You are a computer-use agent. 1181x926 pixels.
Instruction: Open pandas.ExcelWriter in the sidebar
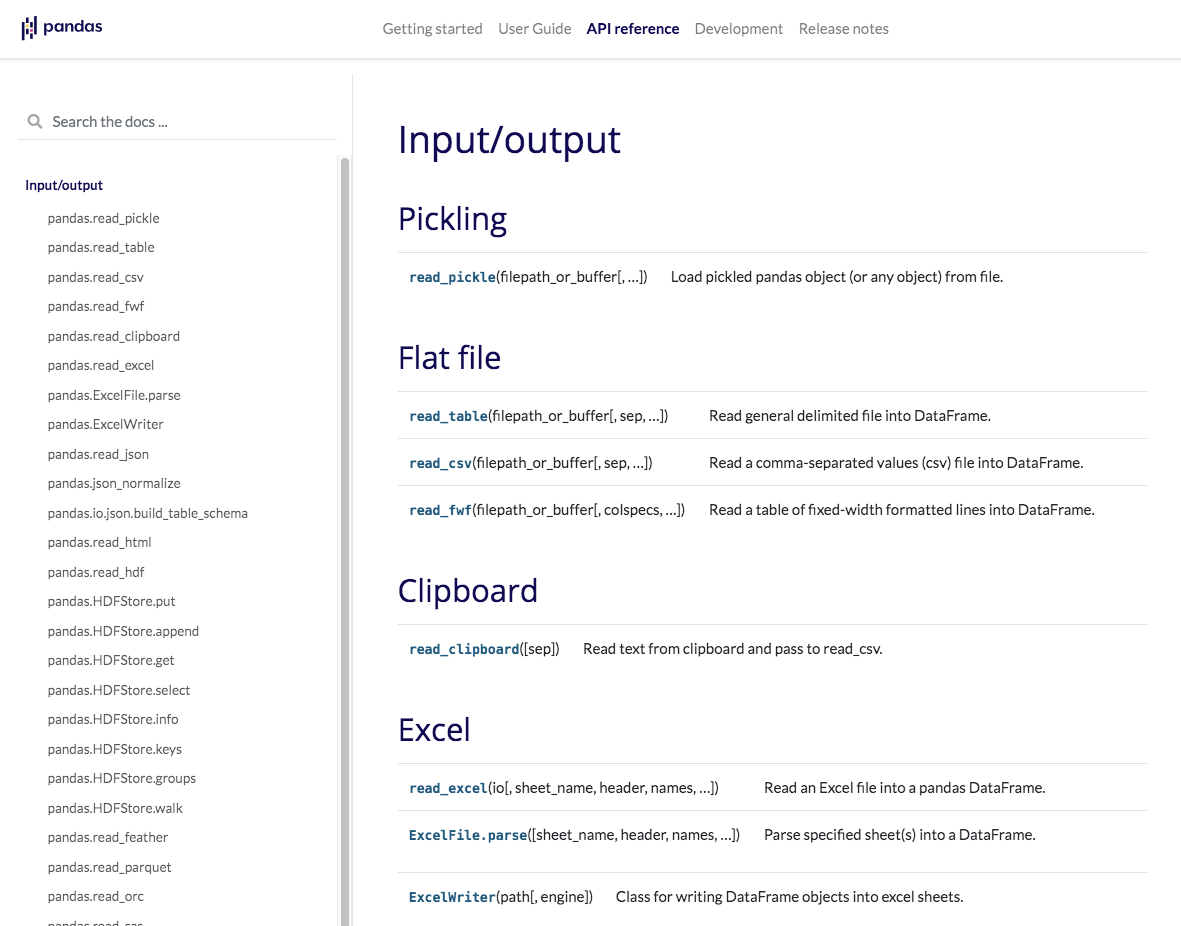coord(105,424)
